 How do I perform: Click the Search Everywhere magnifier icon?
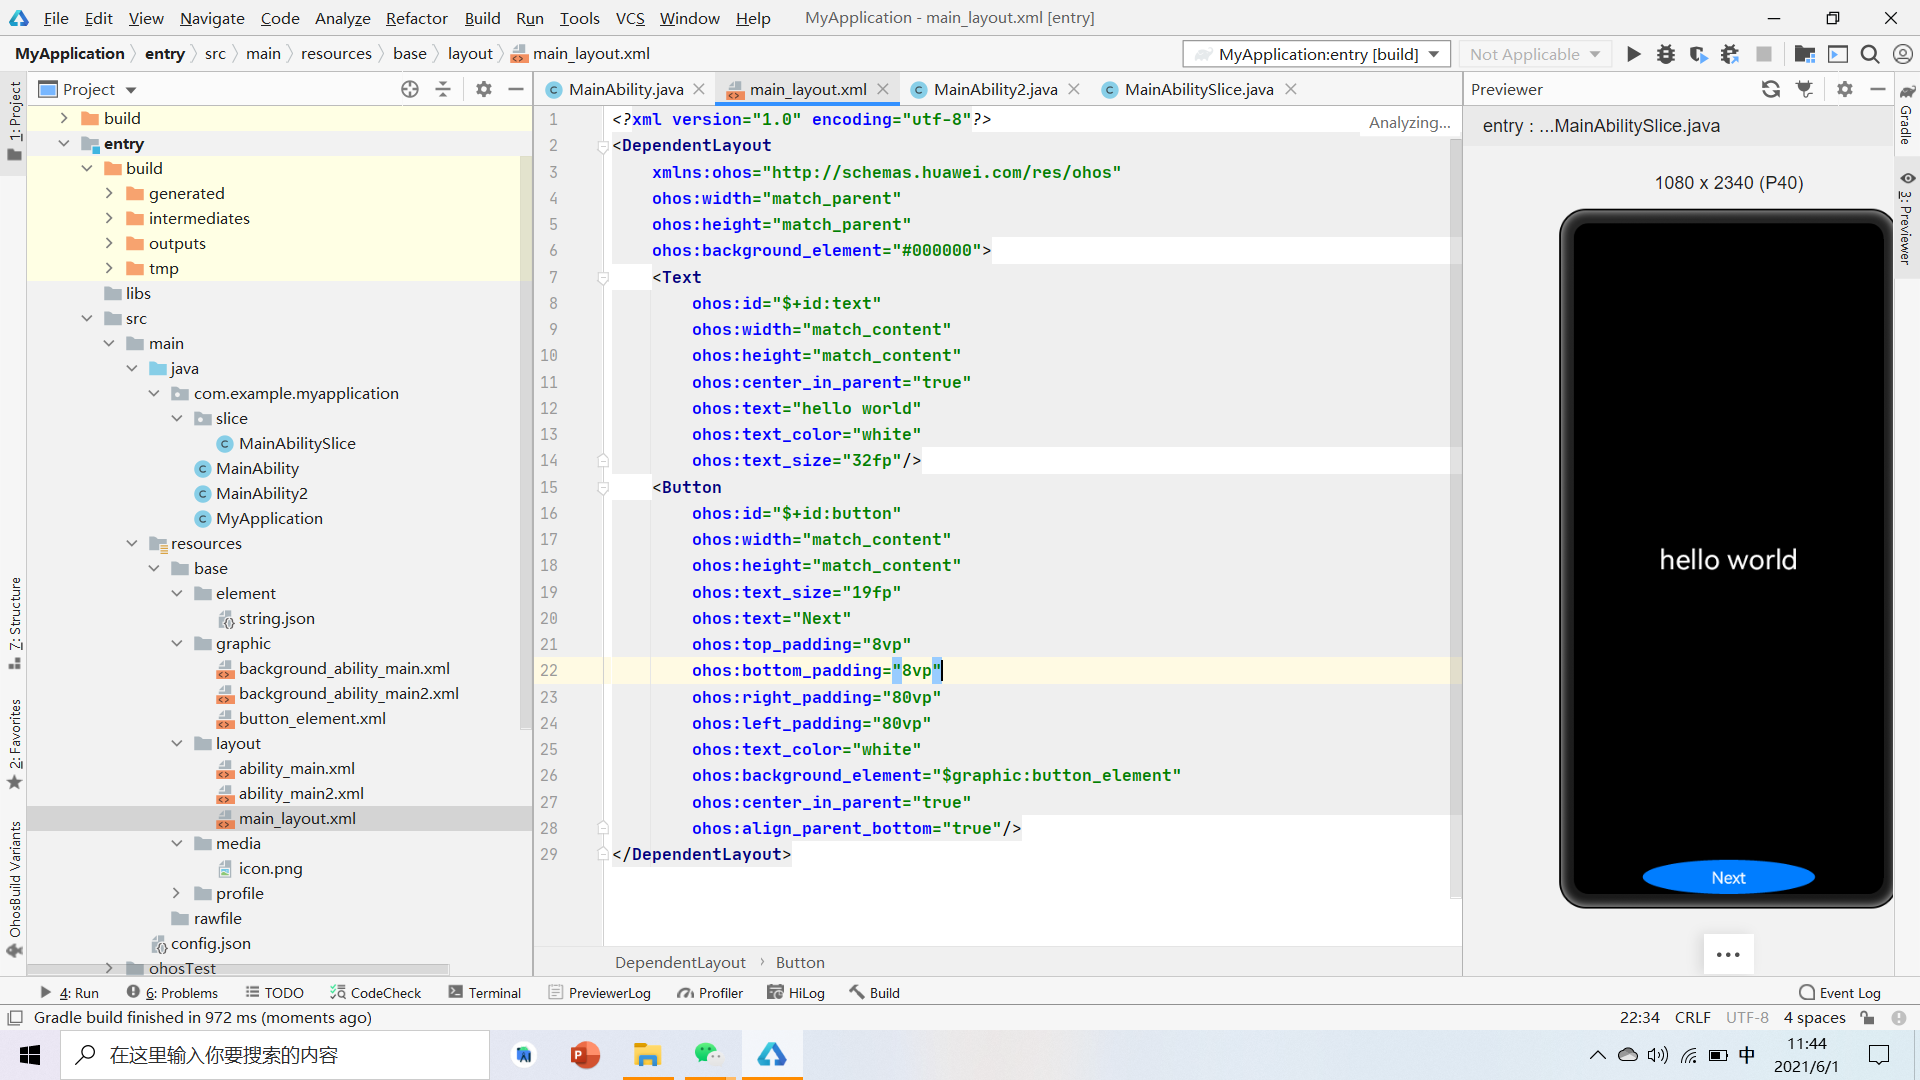pos(1870,54)
